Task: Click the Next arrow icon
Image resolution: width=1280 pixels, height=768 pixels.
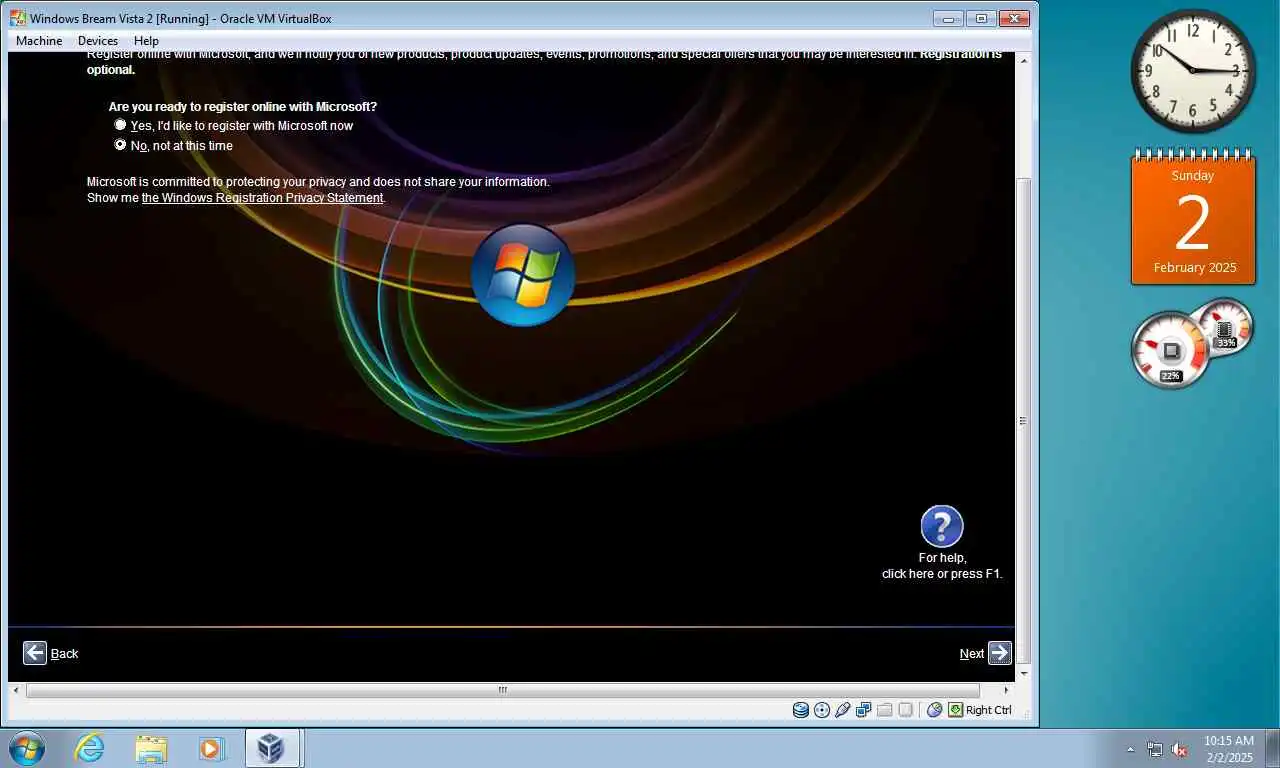Action: tap(1000, 653)
